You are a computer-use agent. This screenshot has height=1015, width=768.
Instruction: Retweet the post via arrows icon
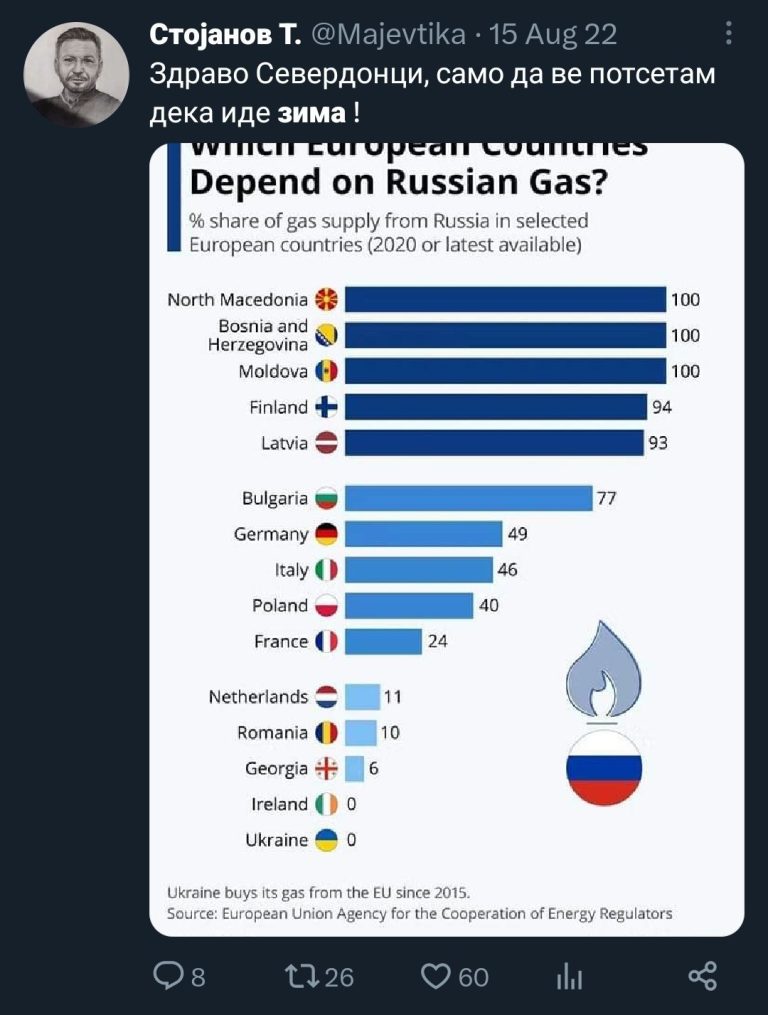point(303,976)
